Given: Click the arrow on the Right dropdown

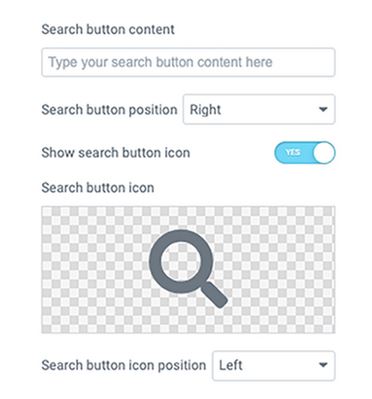Looking at the screenshot, I should (x=323, y=109).
